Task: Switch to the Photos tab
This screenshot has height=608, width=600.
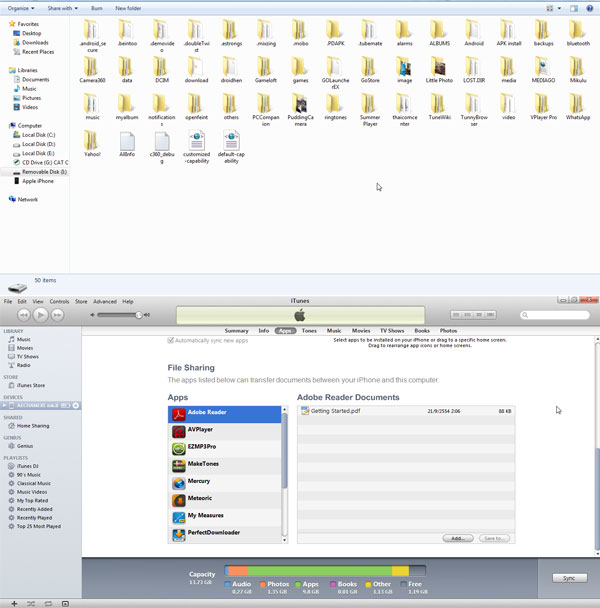Action: [448, 331]
